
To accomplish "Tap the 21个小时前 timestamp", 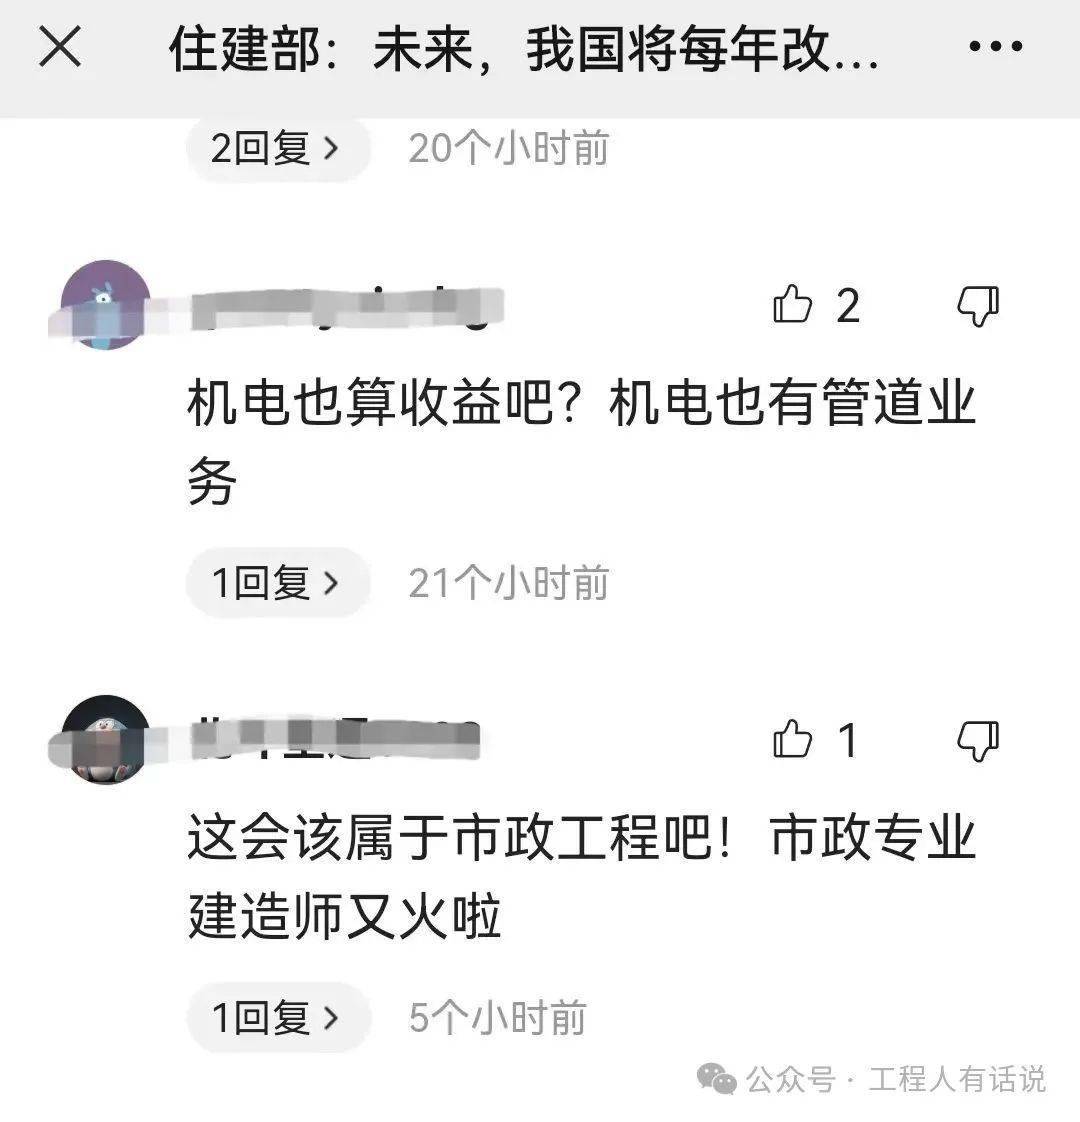I will click(x=509, y=582).
